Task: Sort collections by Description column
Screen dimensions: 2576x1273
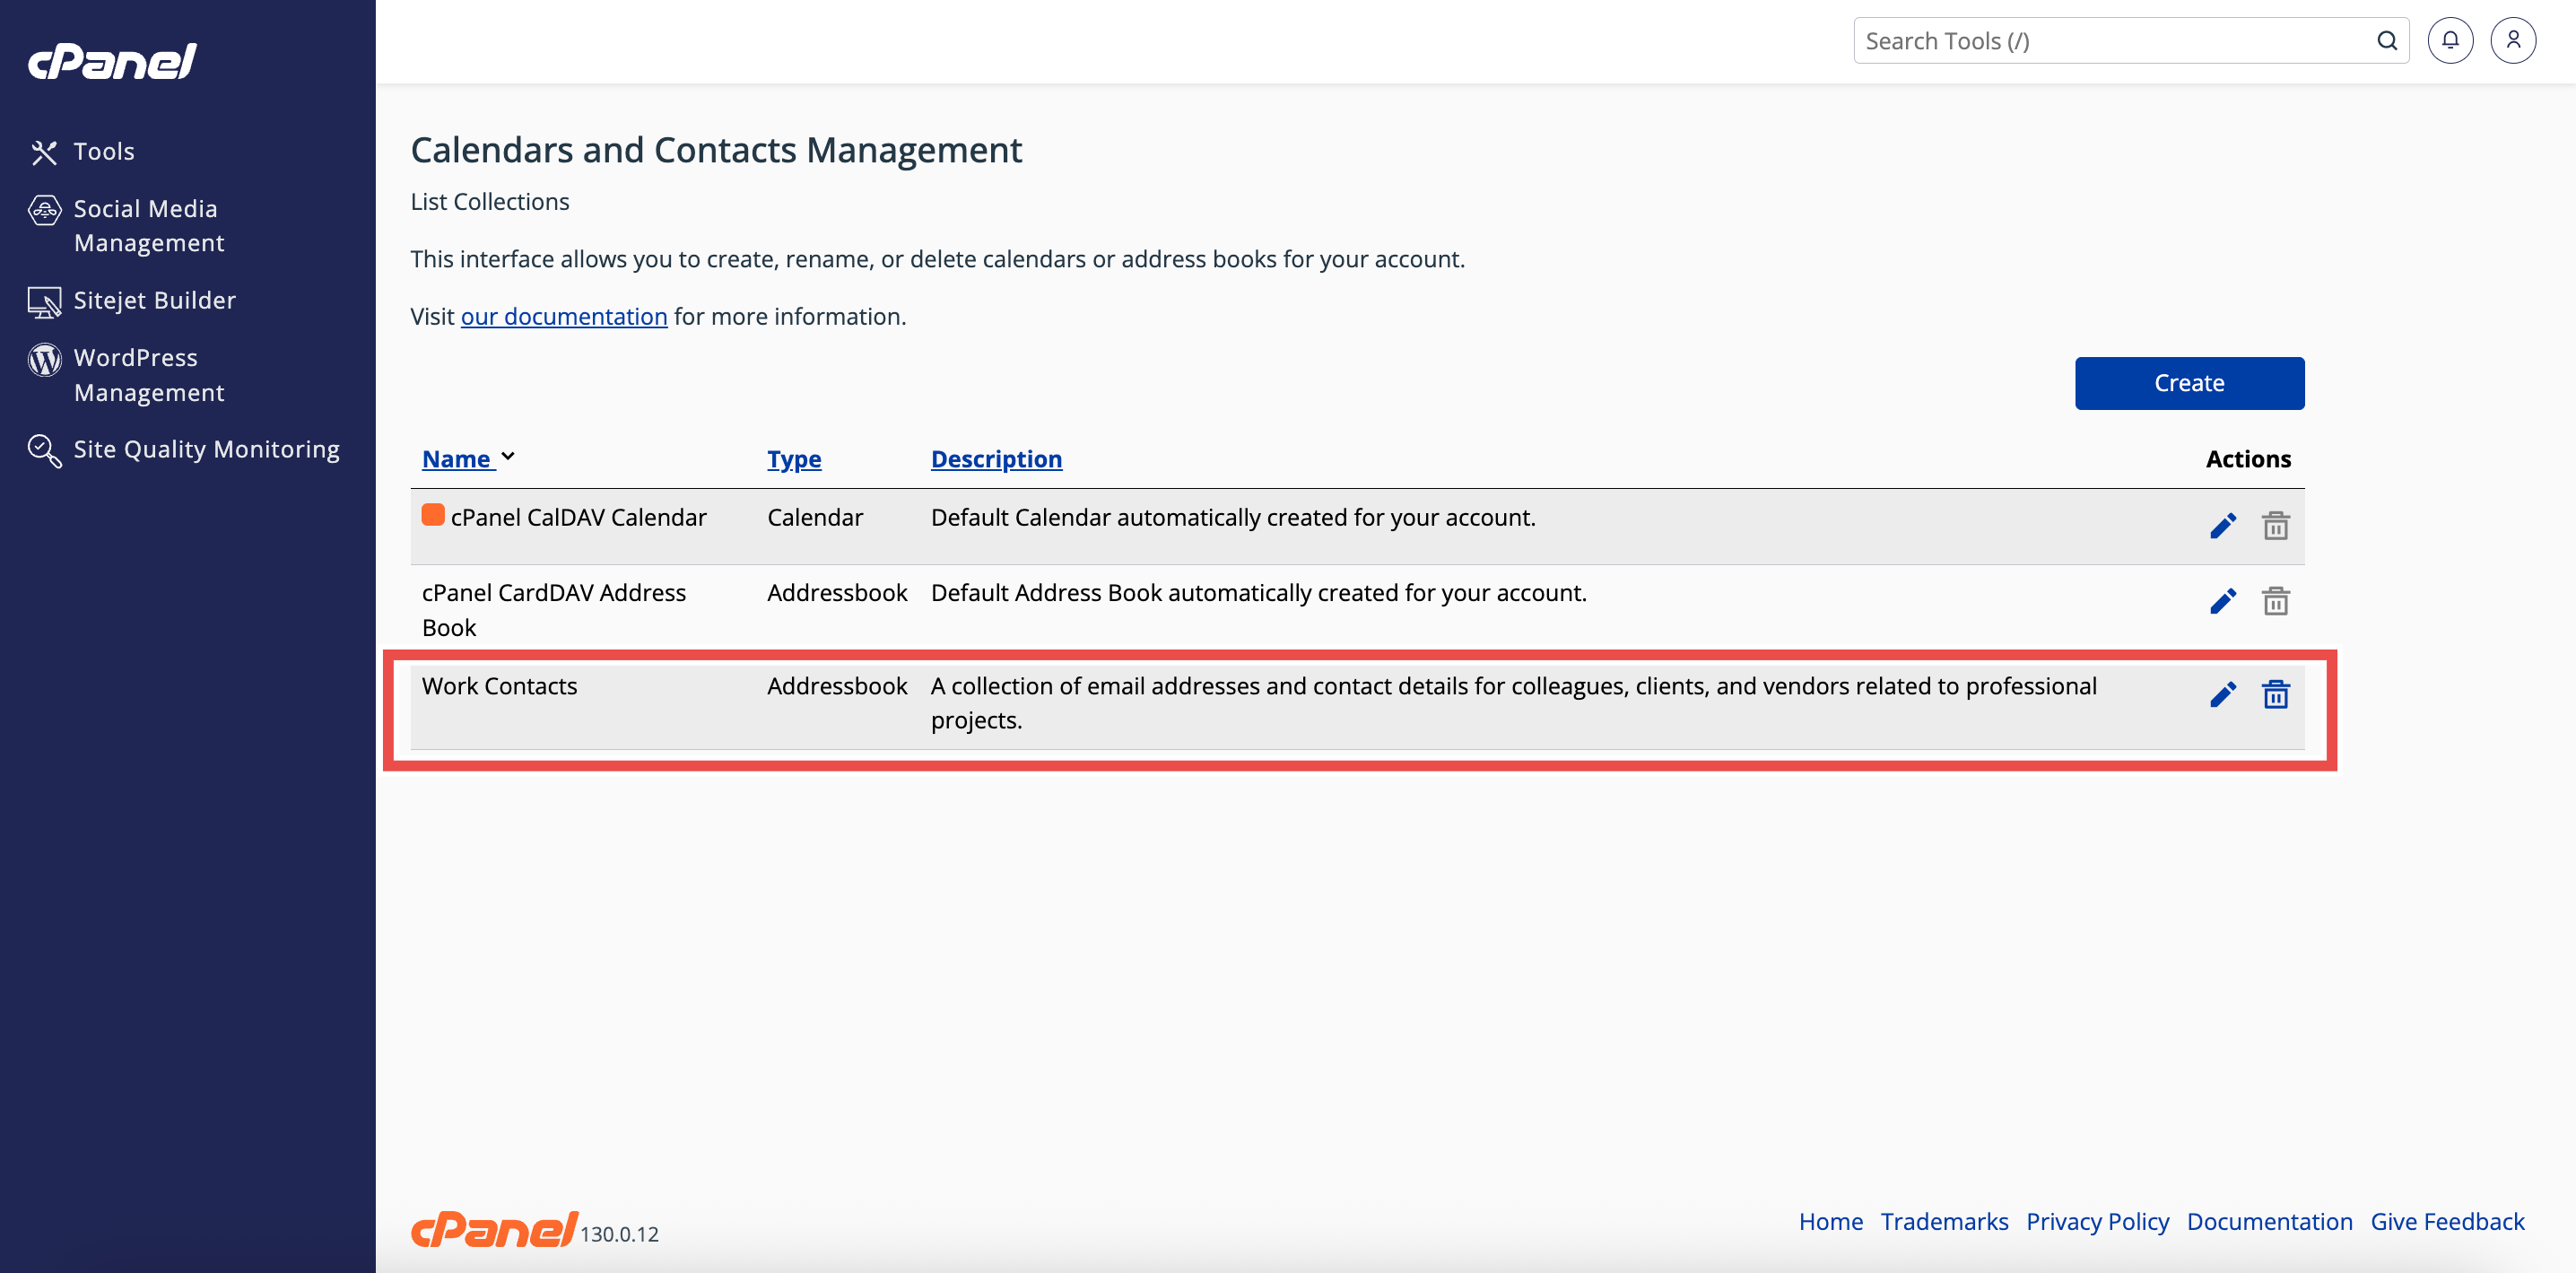Action: point(996,459)
